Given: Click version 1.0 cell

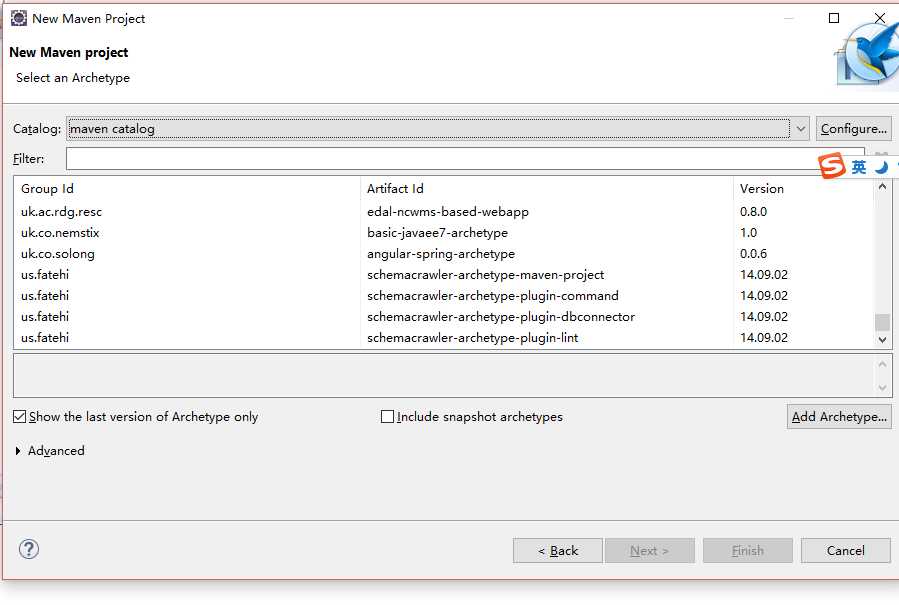Looking at the screenshot, I should point(748,233).
